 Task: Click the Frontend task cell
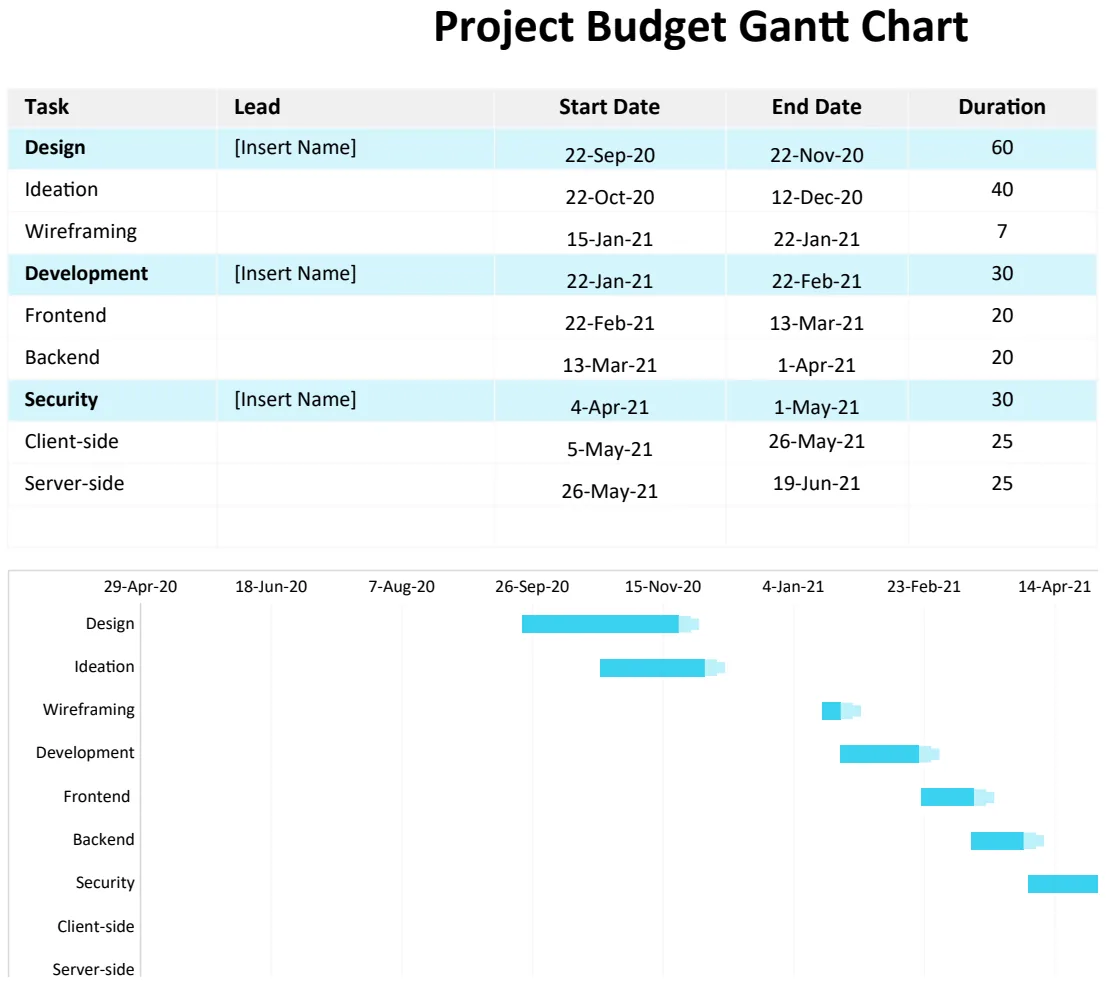[x=66, y=315]
